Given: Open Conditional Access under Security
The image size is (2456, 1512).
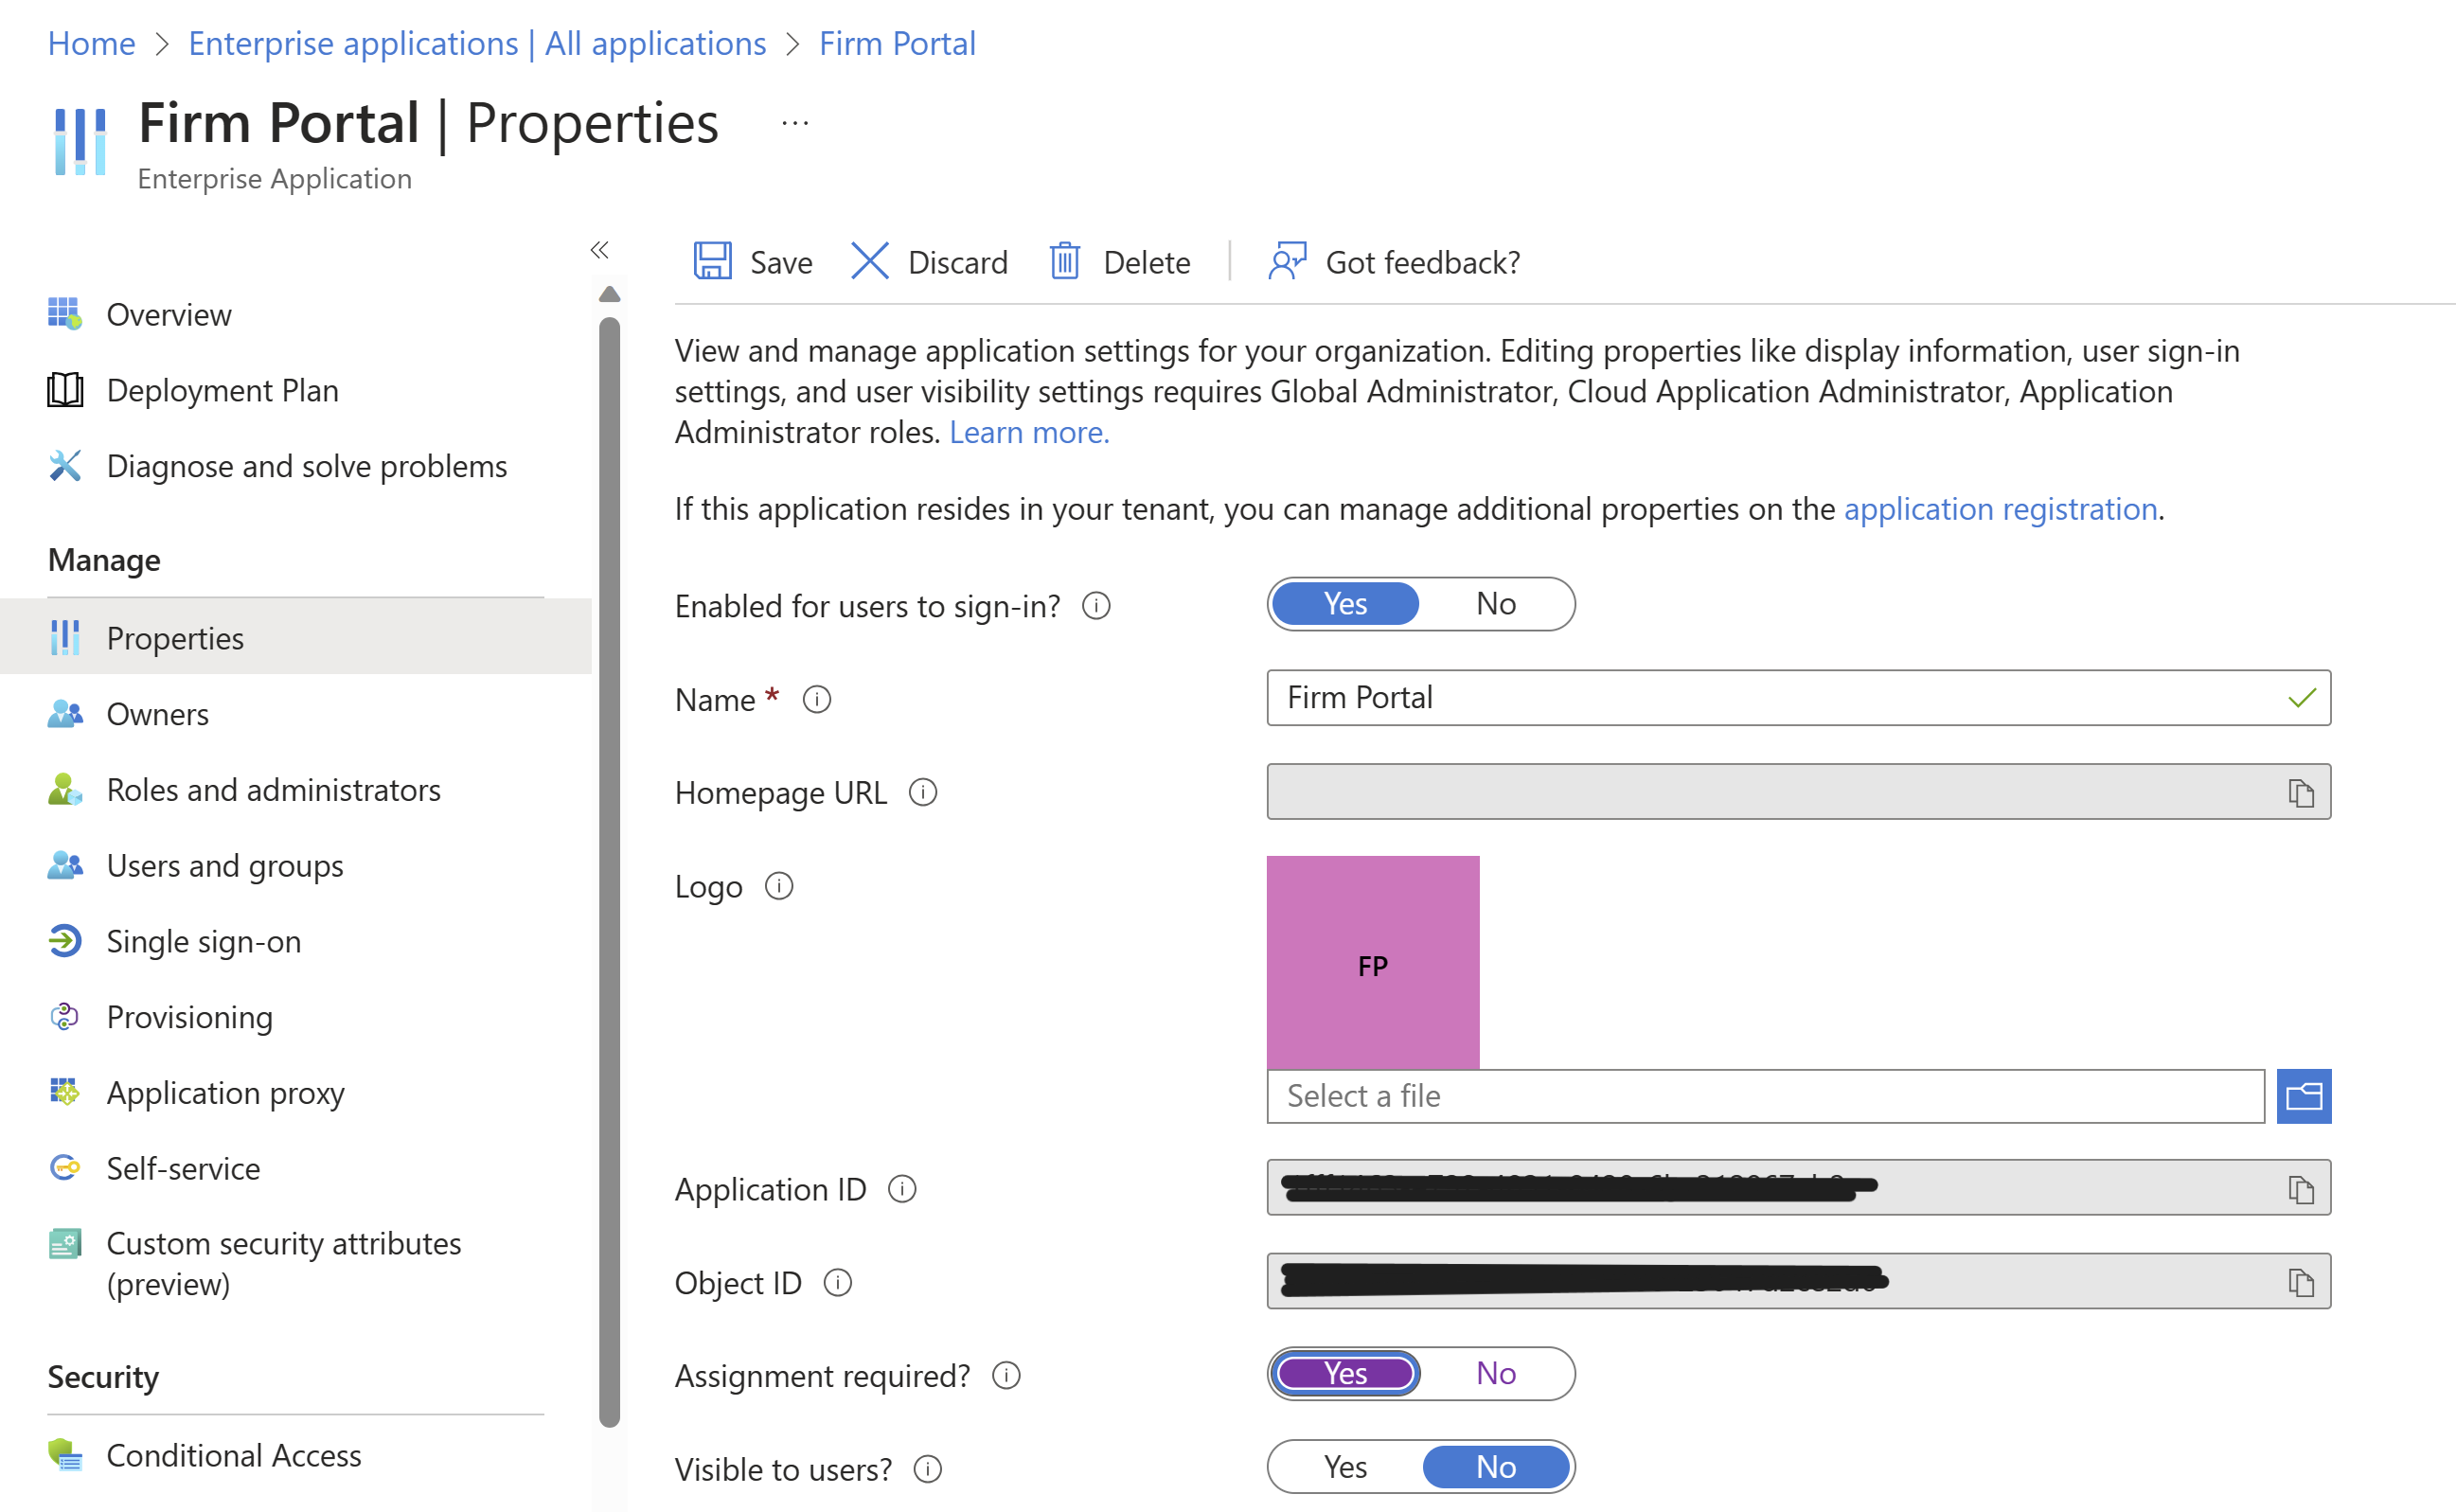Looking at the screenshot, I should pyautogui.click(x=296, y=1456).
